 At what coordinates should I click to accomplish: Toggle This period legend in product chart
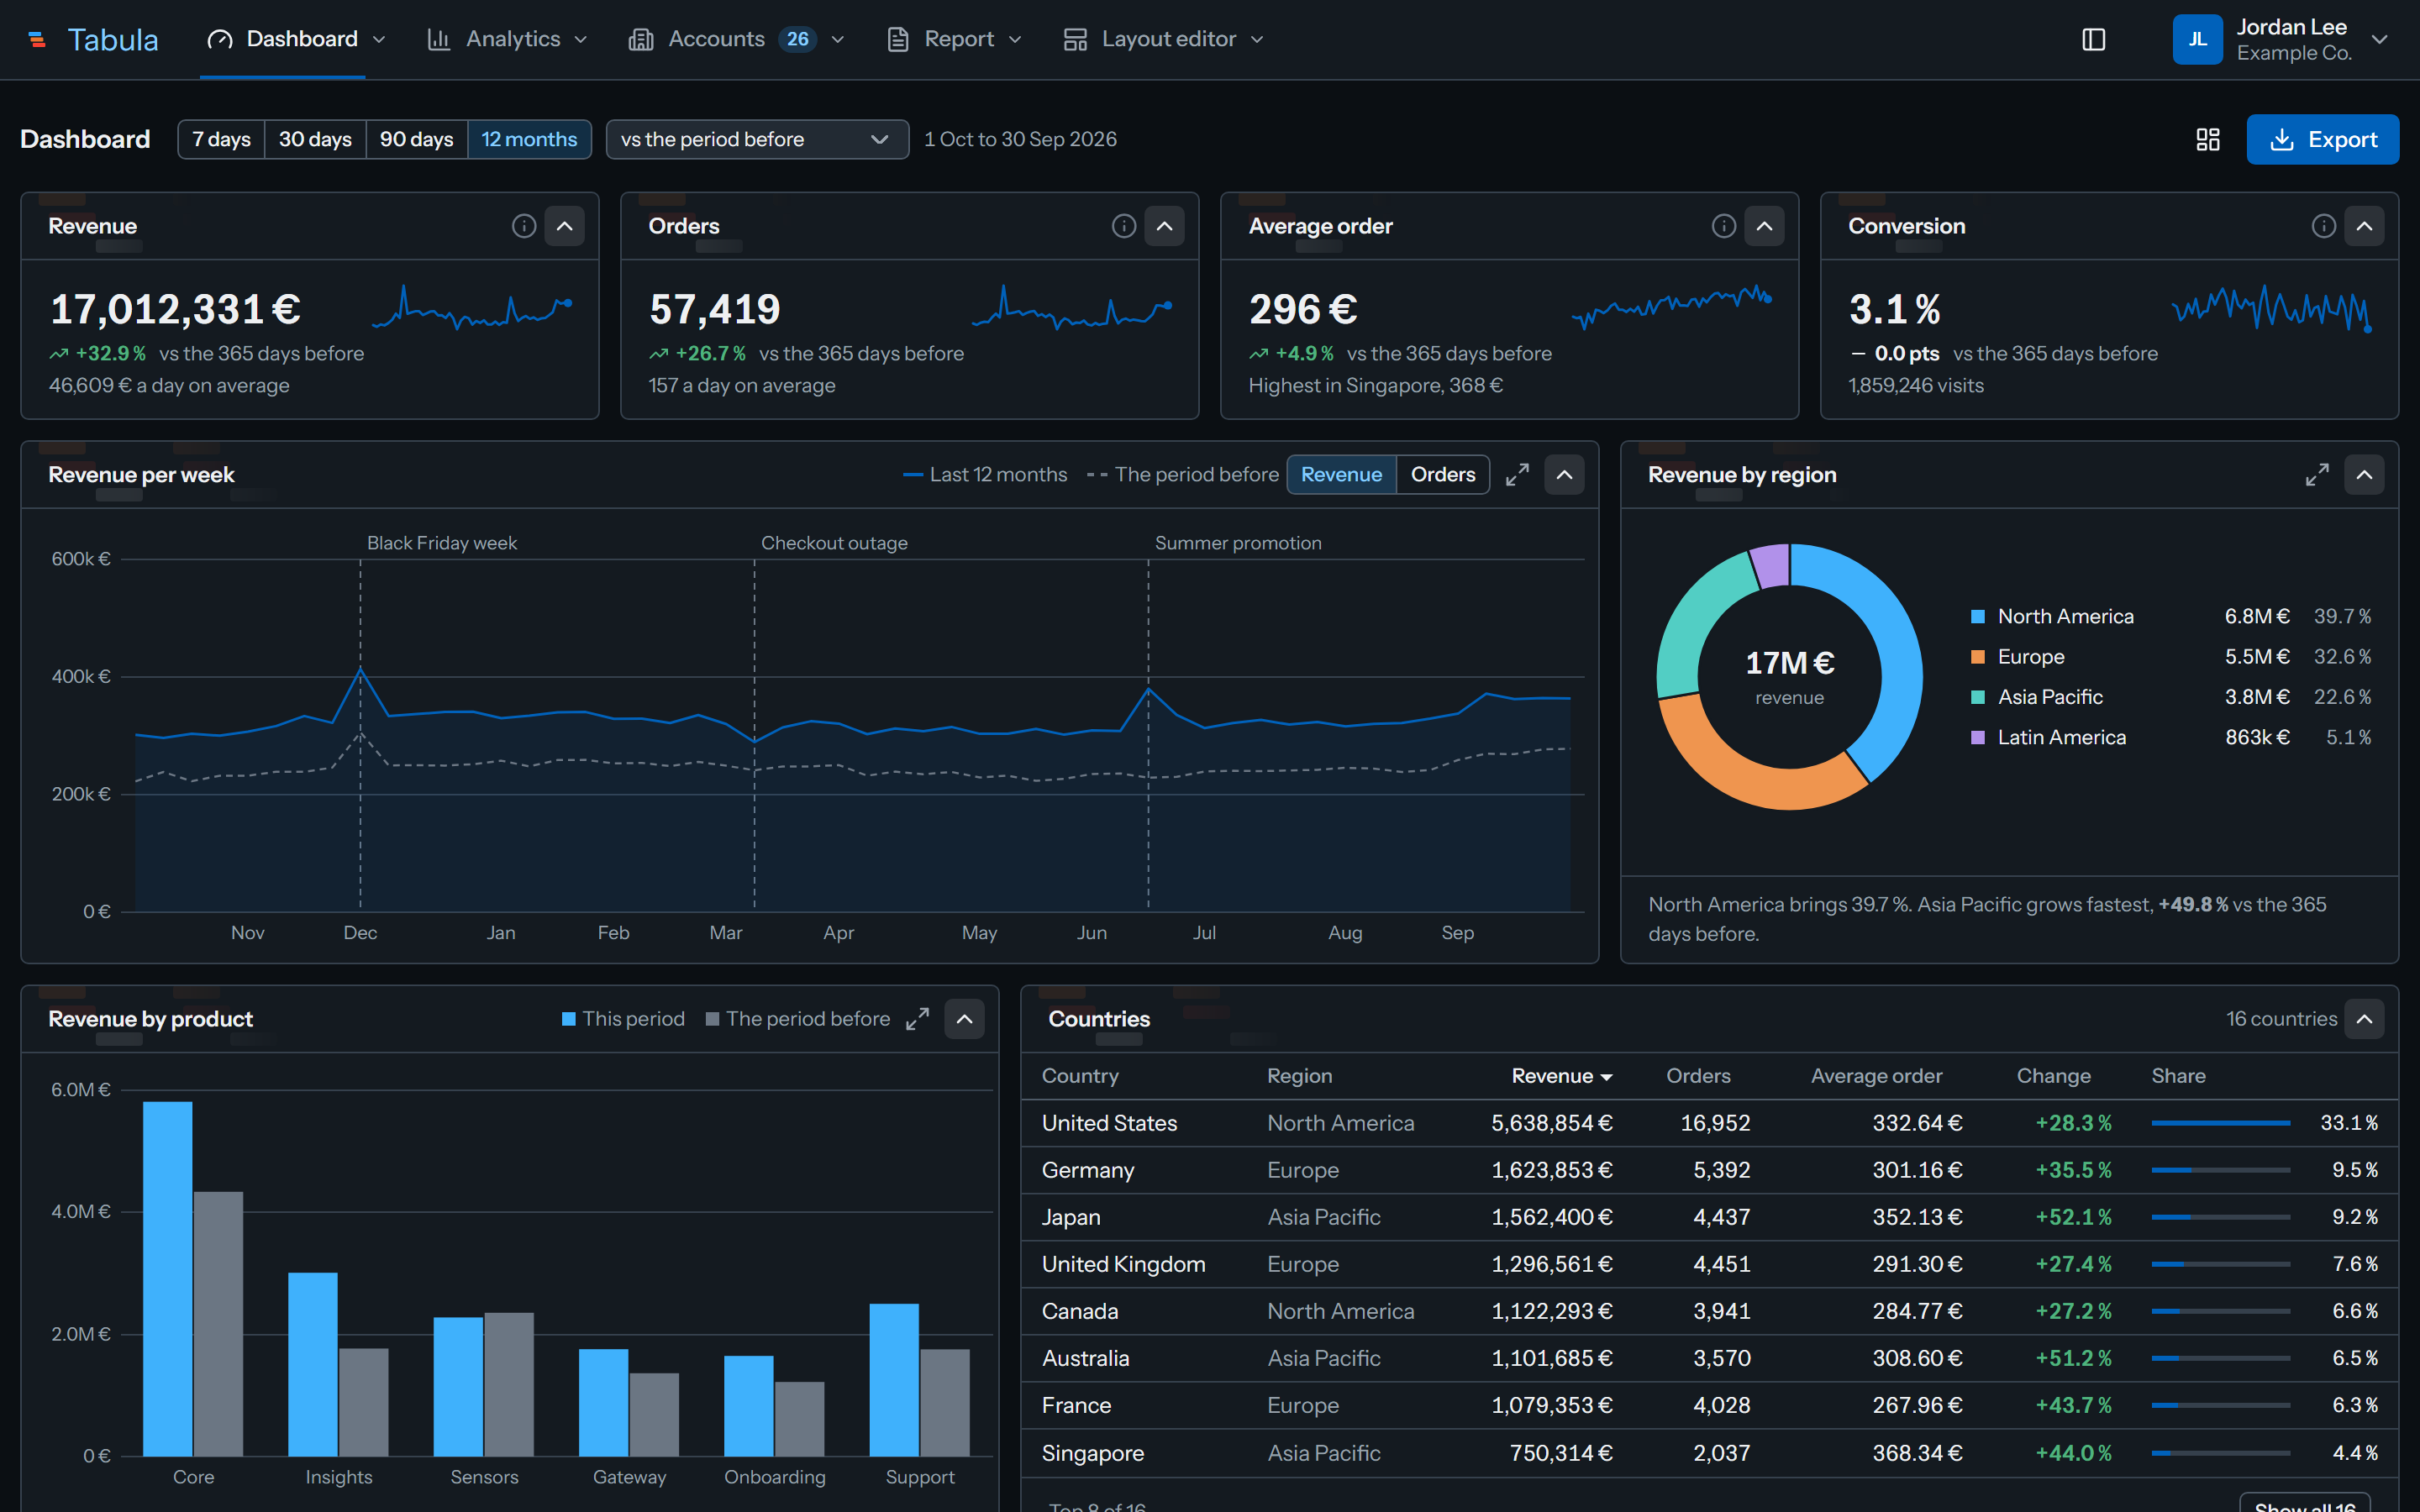(623, 1018)
